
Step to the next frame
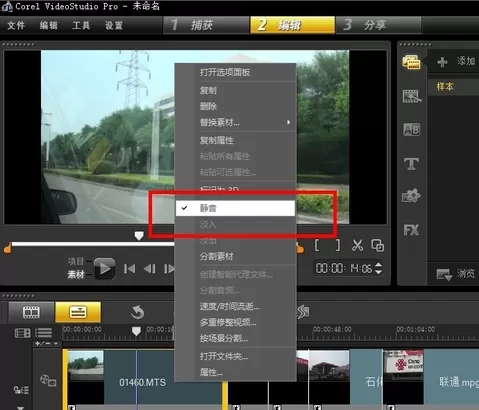point(169,269)
